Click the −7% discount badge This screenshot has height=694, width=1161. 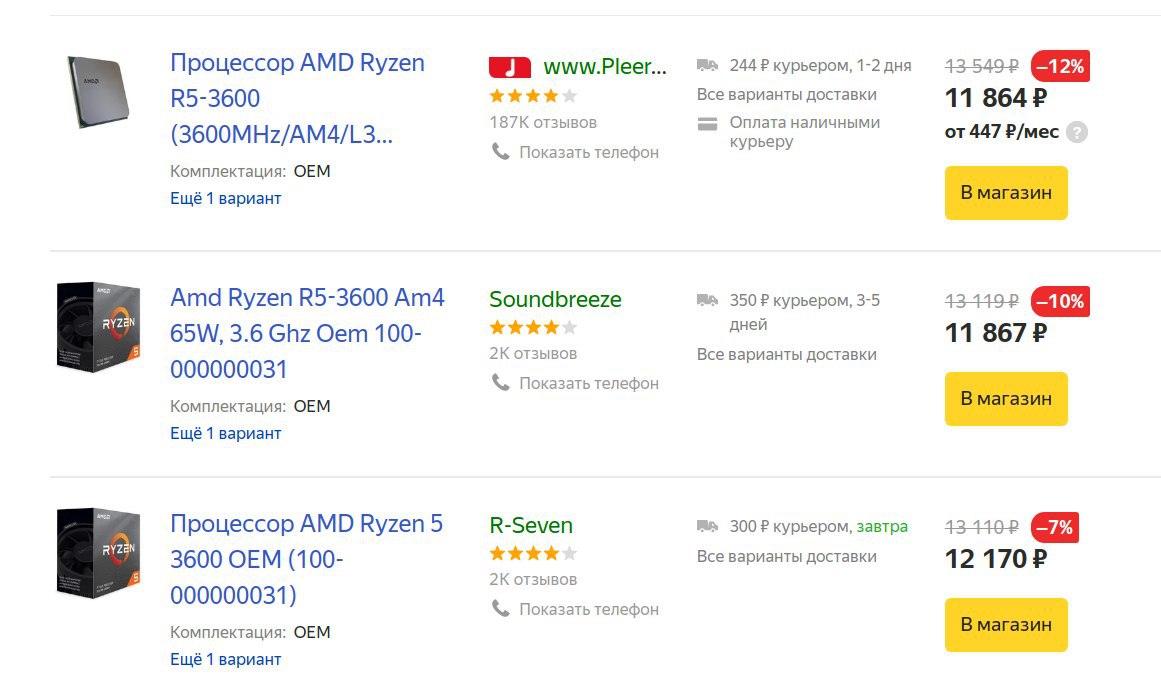tap(1054, 527)
